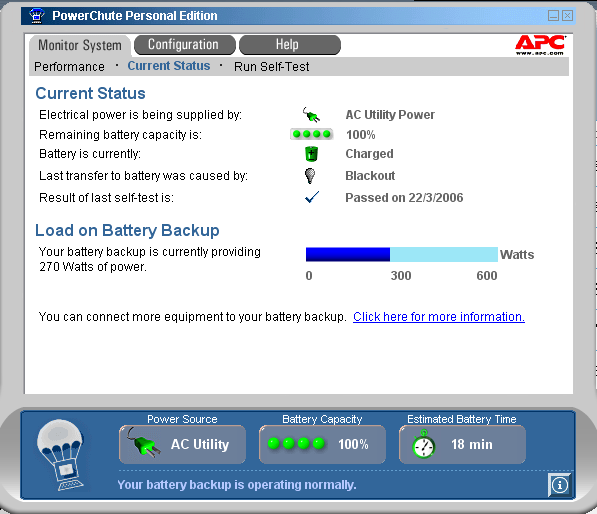Image resolution: width=597 pixels, height=514 pixels.
Task: Click the '270 Watts of power' text
Action: point(93,267)
